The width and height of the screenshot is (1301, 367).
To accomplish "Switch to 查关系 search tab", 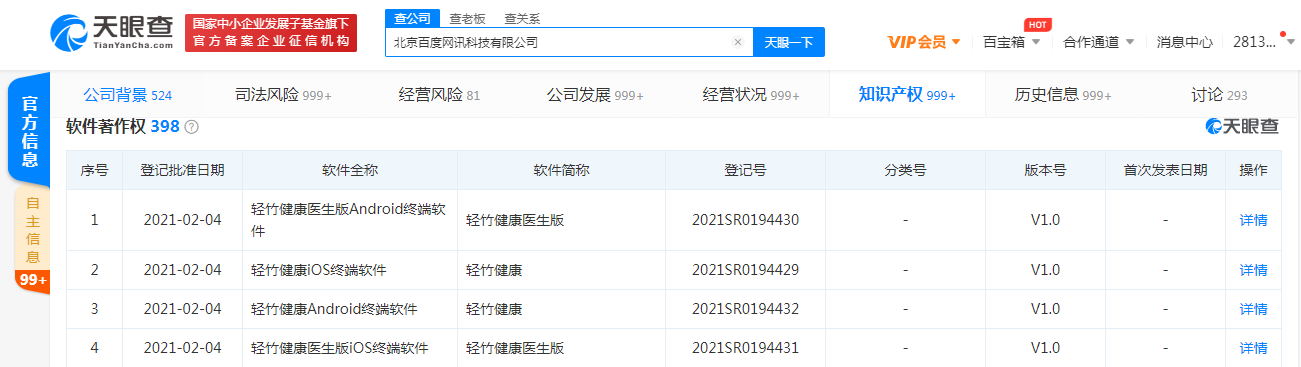I will pyautogui.click(x=522, y=18).
